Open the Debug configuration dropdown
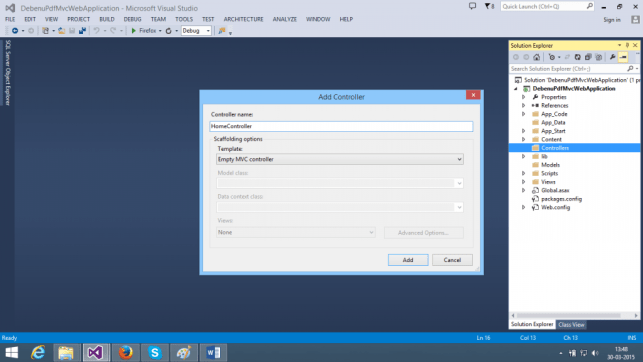 click(196, 31)
